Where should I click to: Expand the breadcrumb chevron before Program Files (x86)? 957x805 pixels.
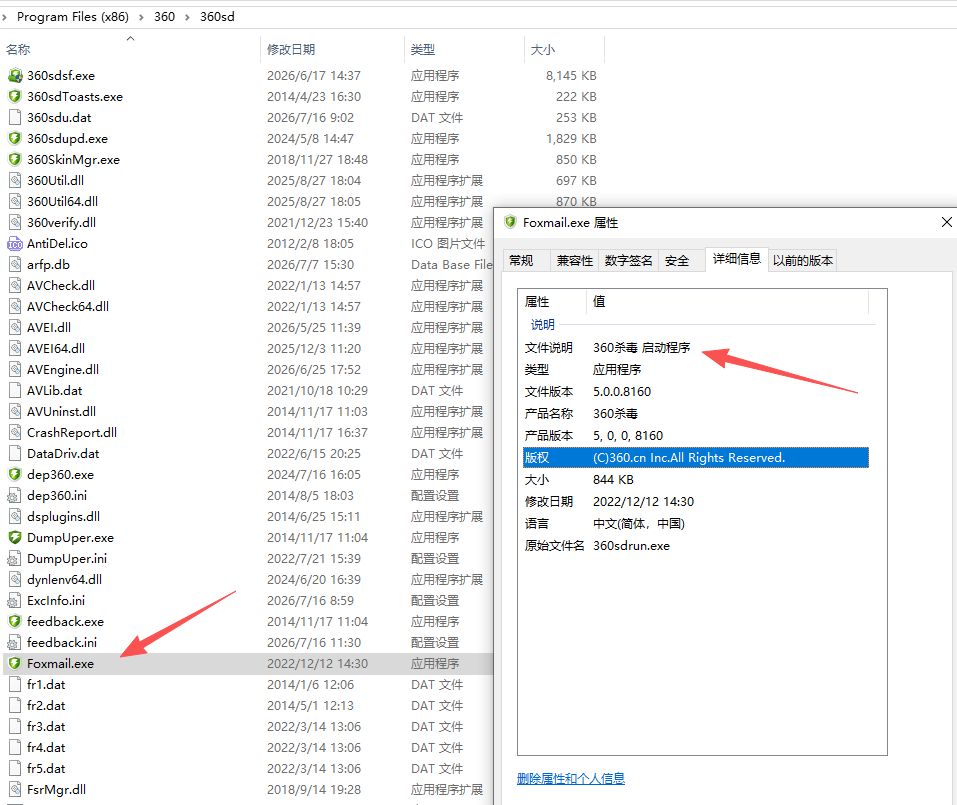coord(4,17)
